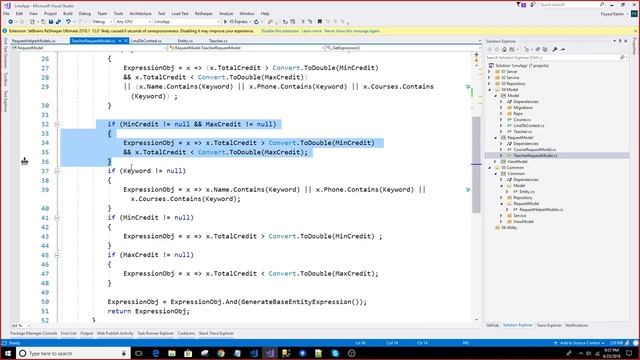The image size is (640, 360).
Task: Collapse the code block at line 41
Action: point(57,218)
